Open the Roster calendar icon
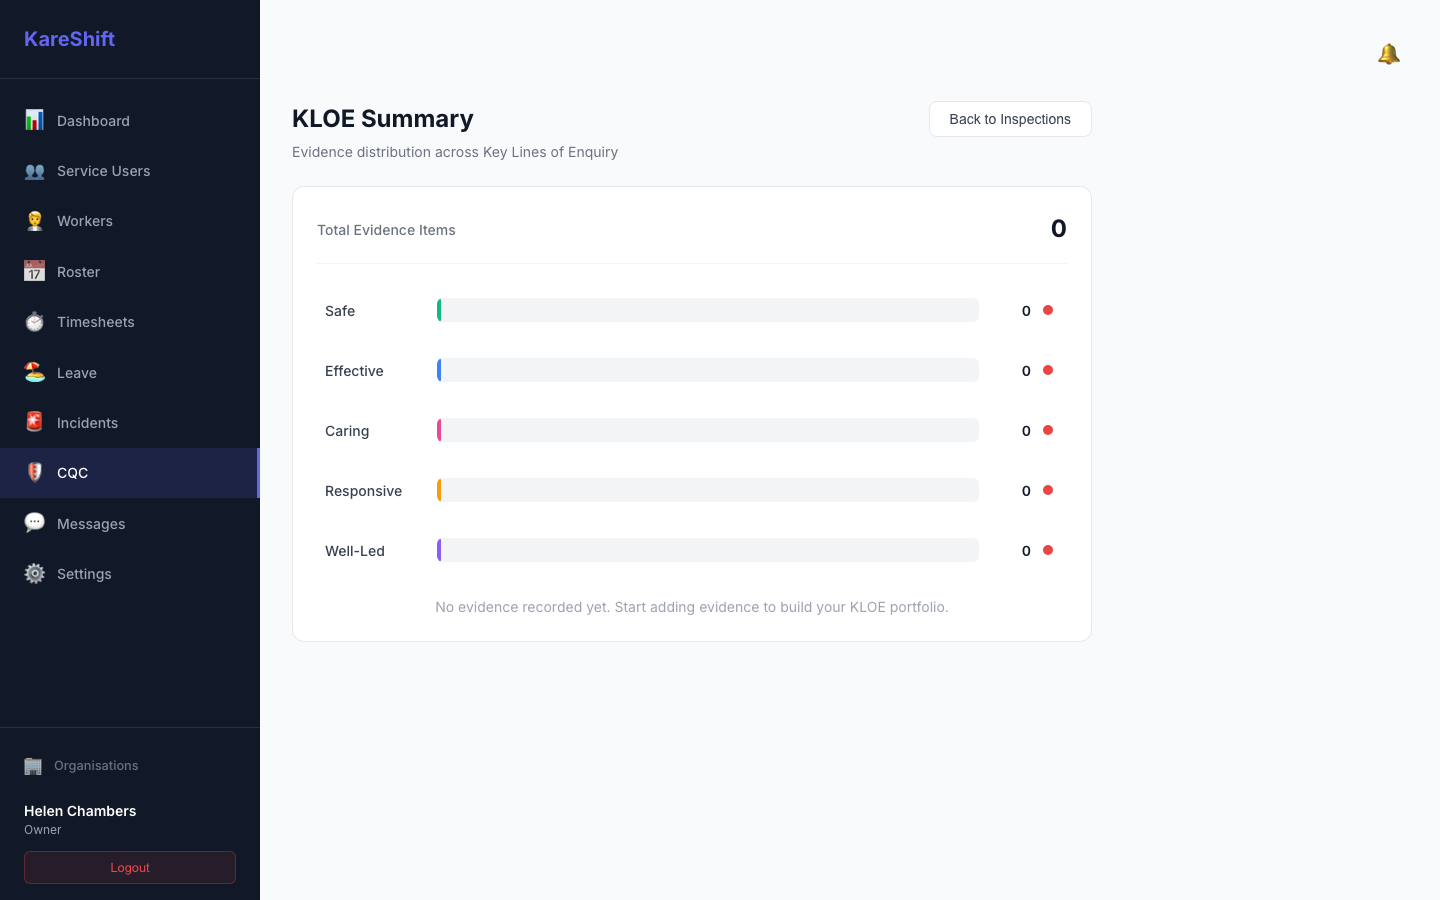Viewport: 1440px width, 900px height. click(x=34, y=271)
